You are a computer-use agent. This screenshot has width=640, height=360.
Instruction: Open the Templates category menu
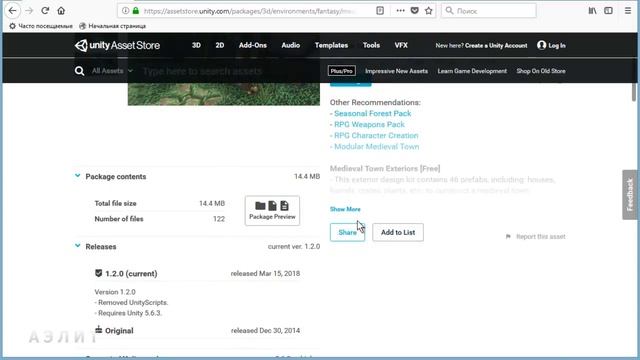click(x=331, y=45)
